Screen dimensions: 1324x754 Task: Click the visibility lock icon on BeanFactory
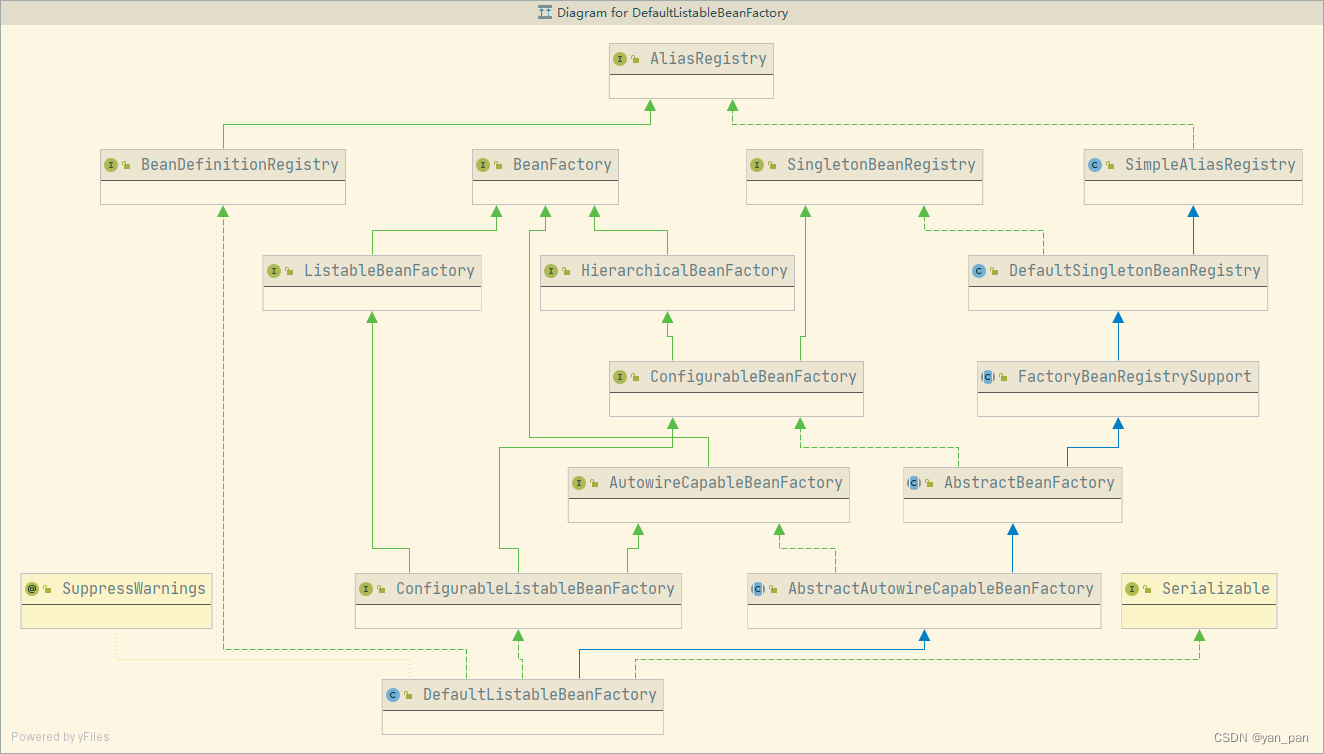pyautogui.click(x=499, y=166)
